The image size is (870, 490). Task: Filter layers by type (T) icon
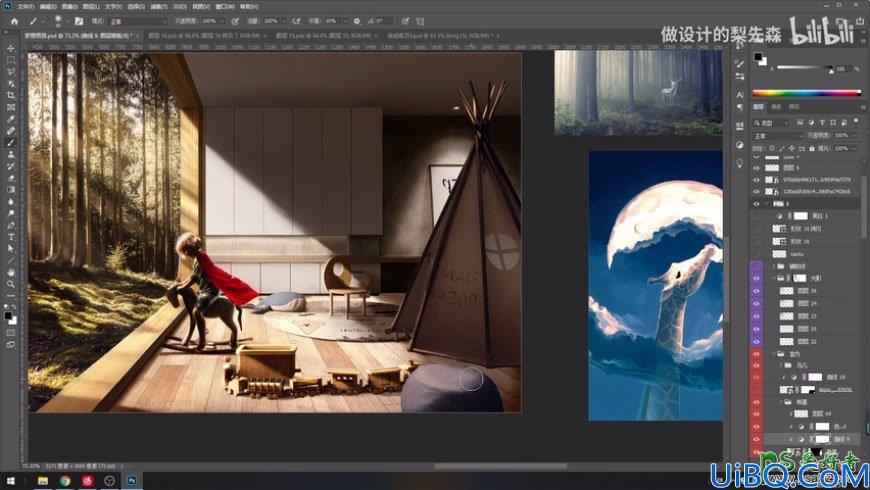click(822, 122)
